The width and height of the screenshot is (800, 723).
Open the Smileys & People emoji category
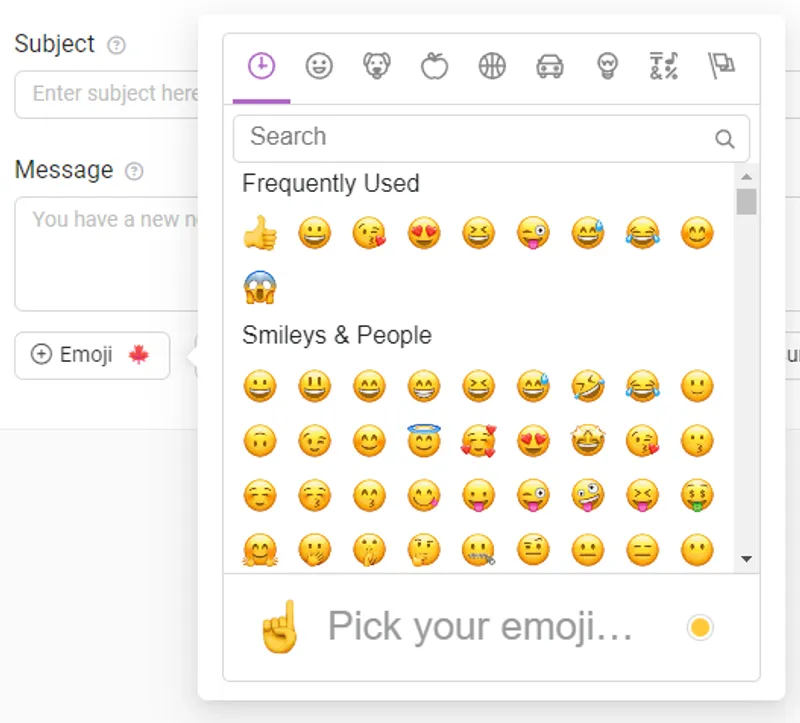pyautogui.click(x=319, y=67)
